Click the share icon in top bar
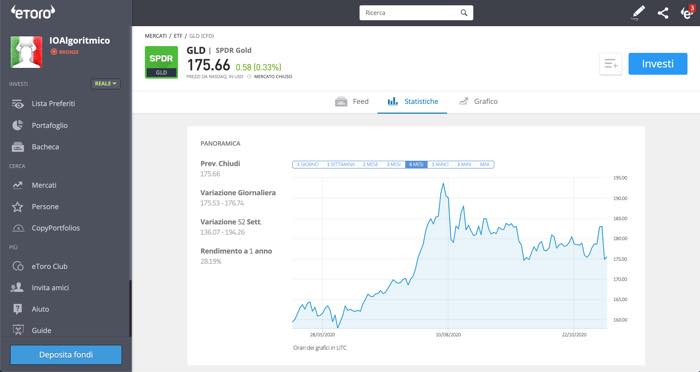 (663, 13)
